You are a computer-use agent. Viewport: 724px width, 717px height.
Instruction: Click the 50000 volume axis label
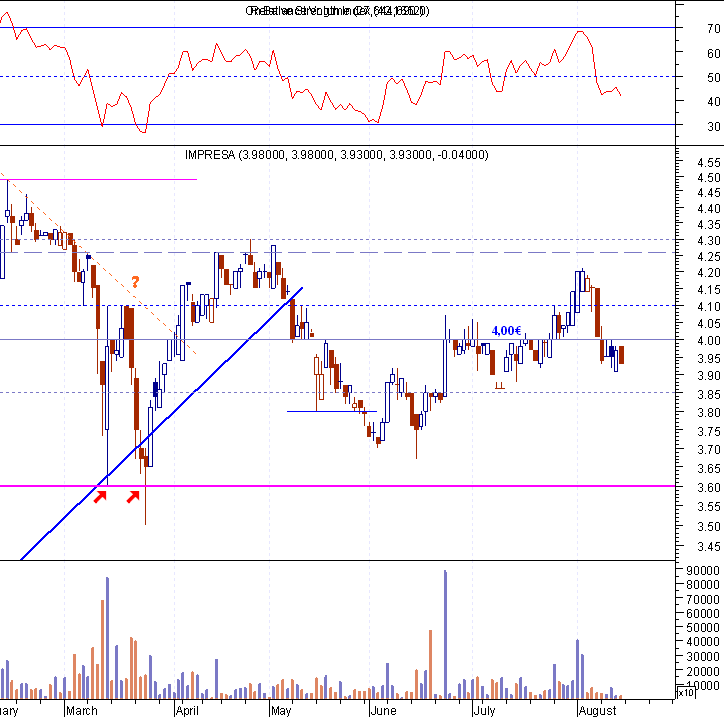[703, 628]
